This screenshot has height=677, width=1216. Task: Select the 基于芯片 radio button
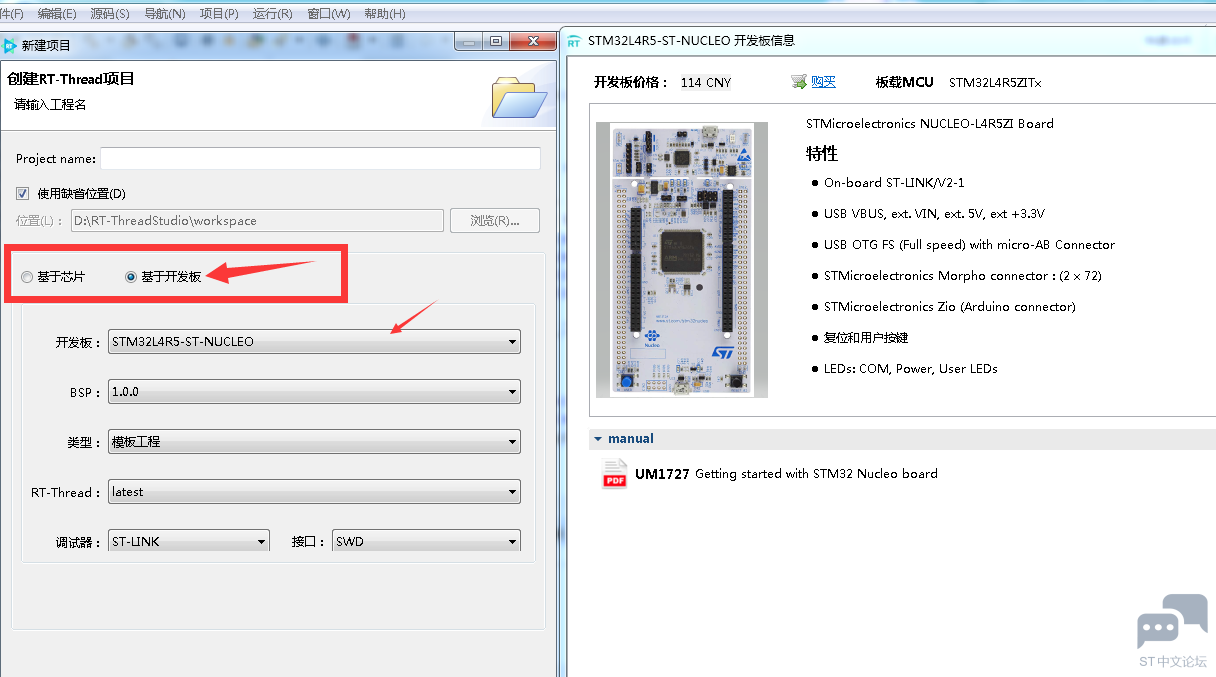27,277
